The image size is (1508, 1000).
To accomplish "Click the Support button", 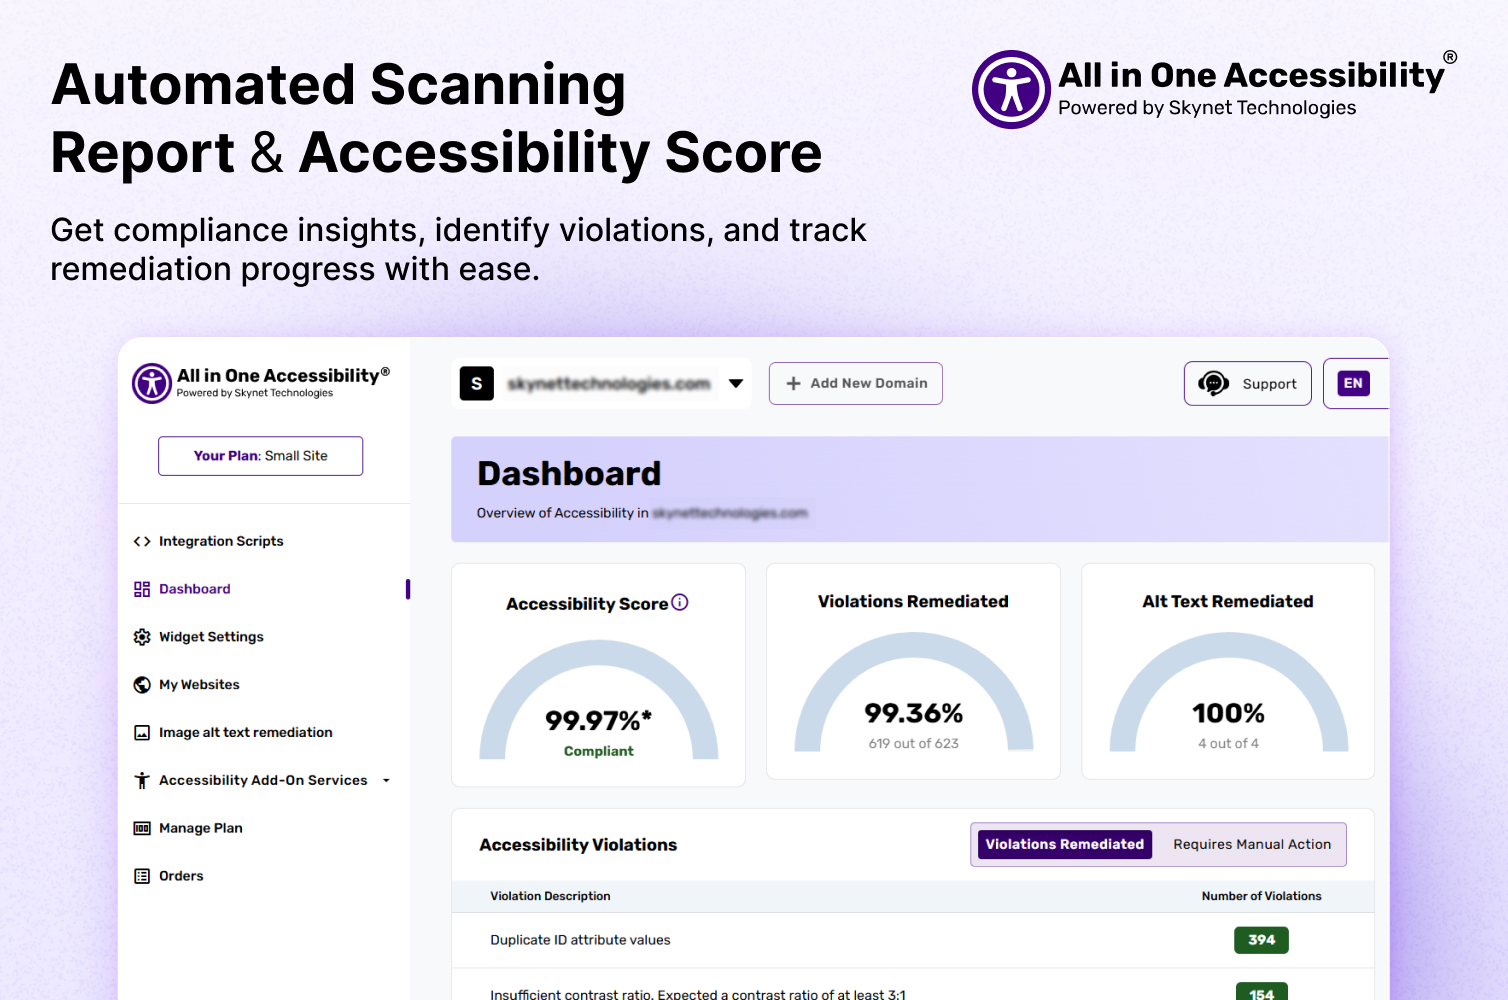I will click(x=1248, y=384).
